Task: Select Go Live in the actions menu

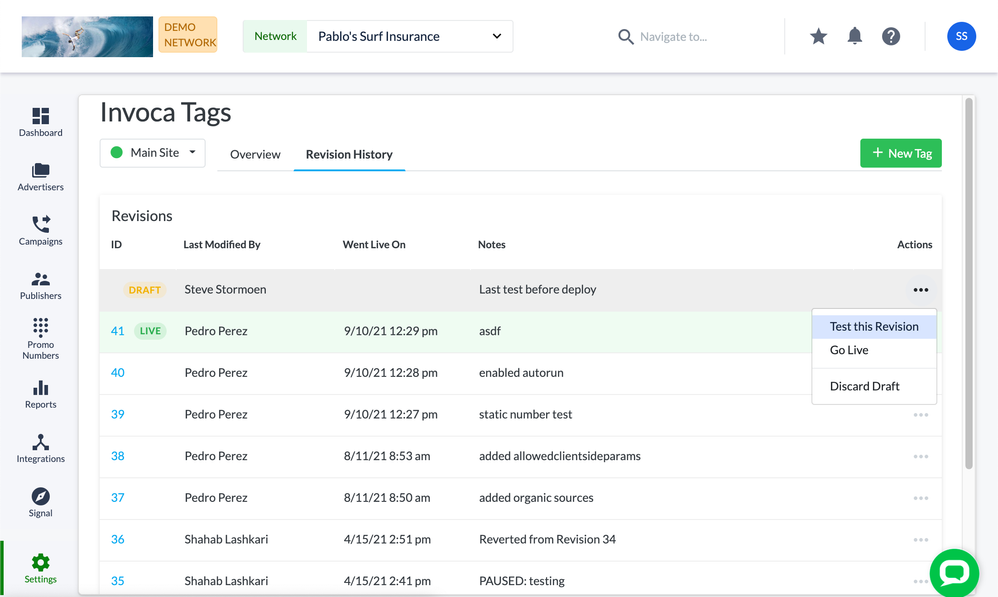Action: pos(874,350)
